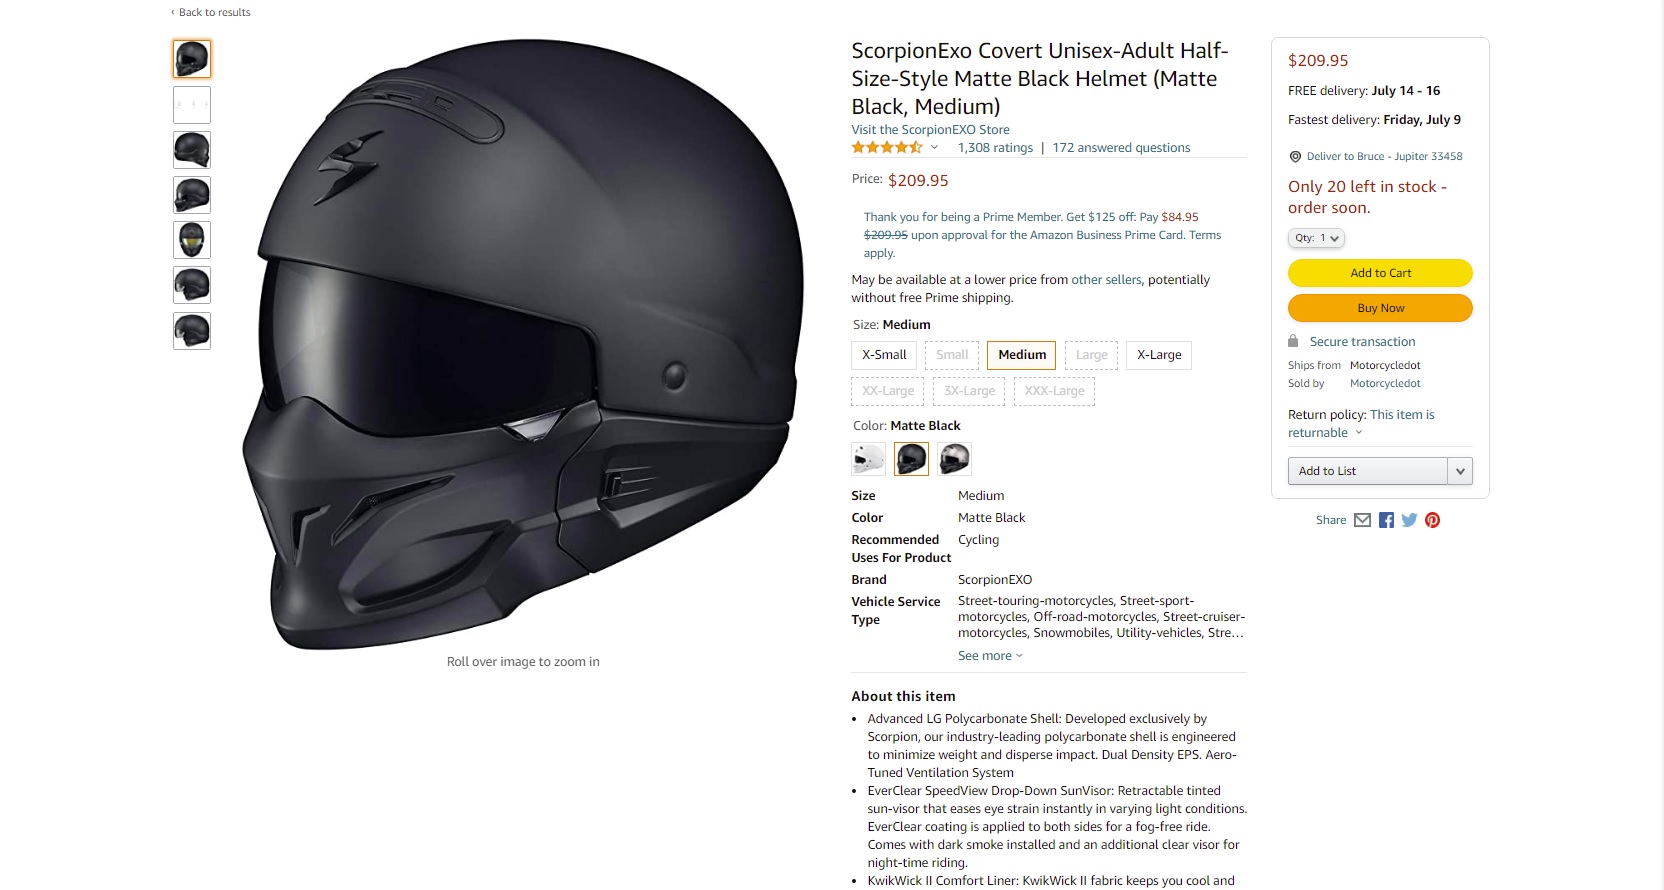This screenshot has height=890, width=1664.
Task: Select size X-Small
Action: 884,355
